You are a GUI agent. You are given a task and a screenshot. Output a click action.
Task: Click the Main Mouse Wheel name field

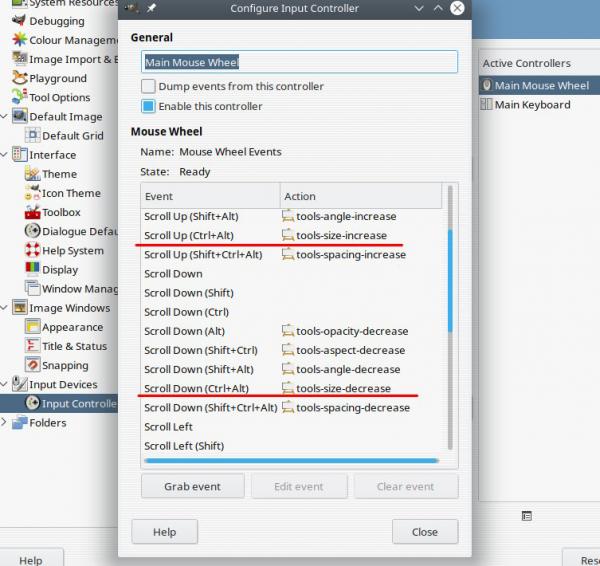pos(299,62)
